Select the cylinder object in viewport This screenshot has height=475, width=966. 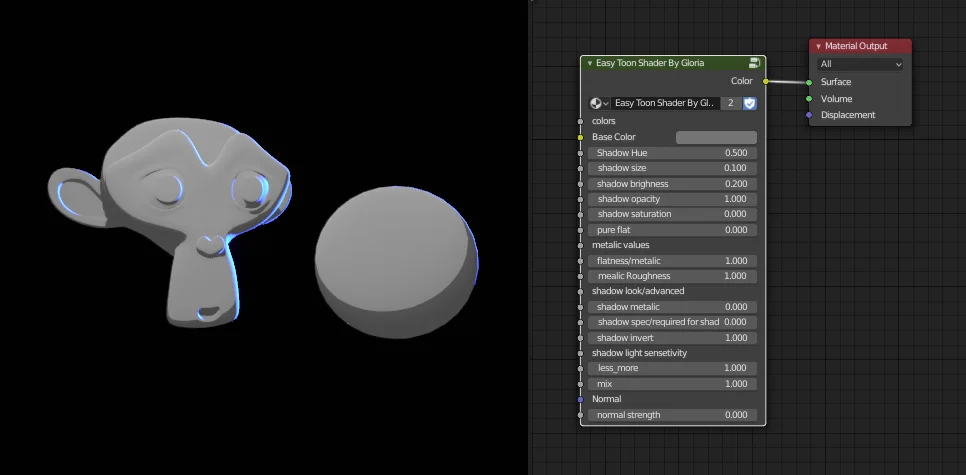point(396,262)
